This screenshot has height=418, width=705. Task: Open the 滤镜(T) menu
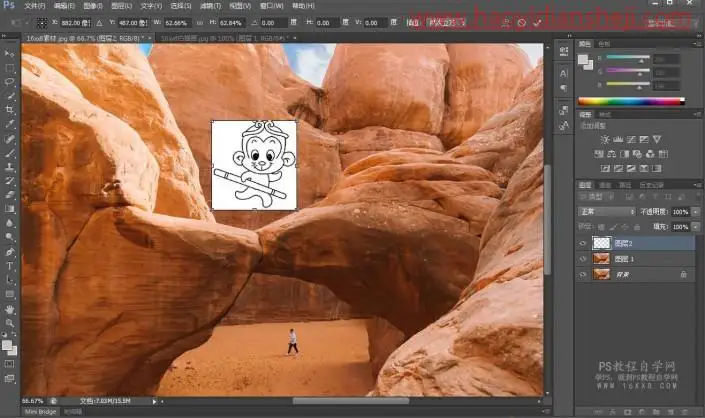tap(210, 6)
